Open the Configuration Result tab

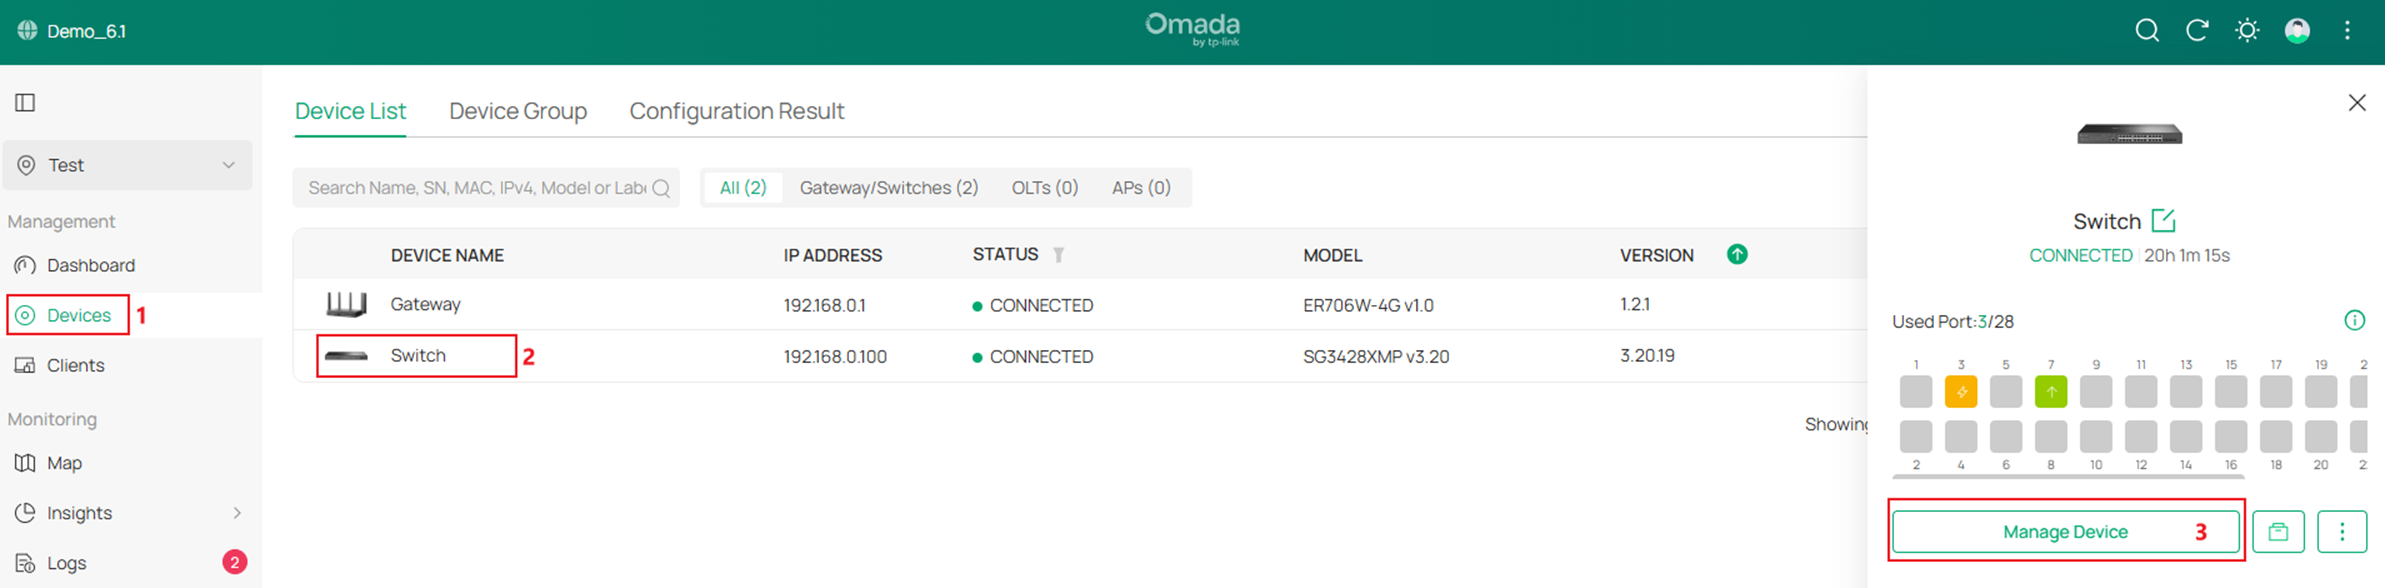[736, 111]
